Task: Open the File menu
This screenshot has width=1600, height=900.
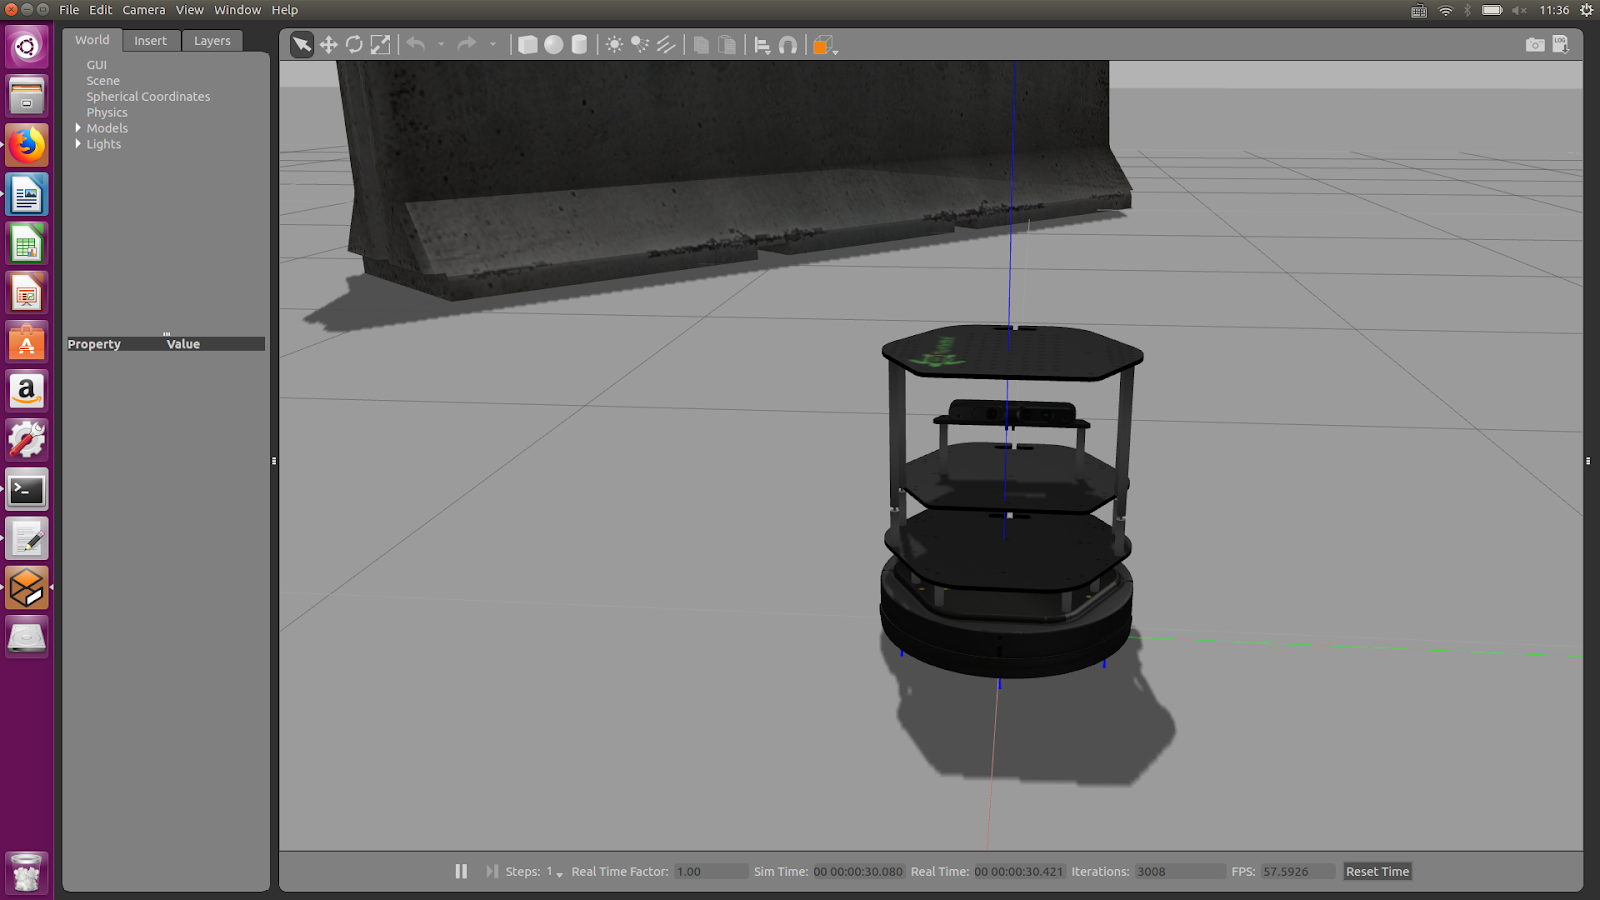Action: (69, 10)
